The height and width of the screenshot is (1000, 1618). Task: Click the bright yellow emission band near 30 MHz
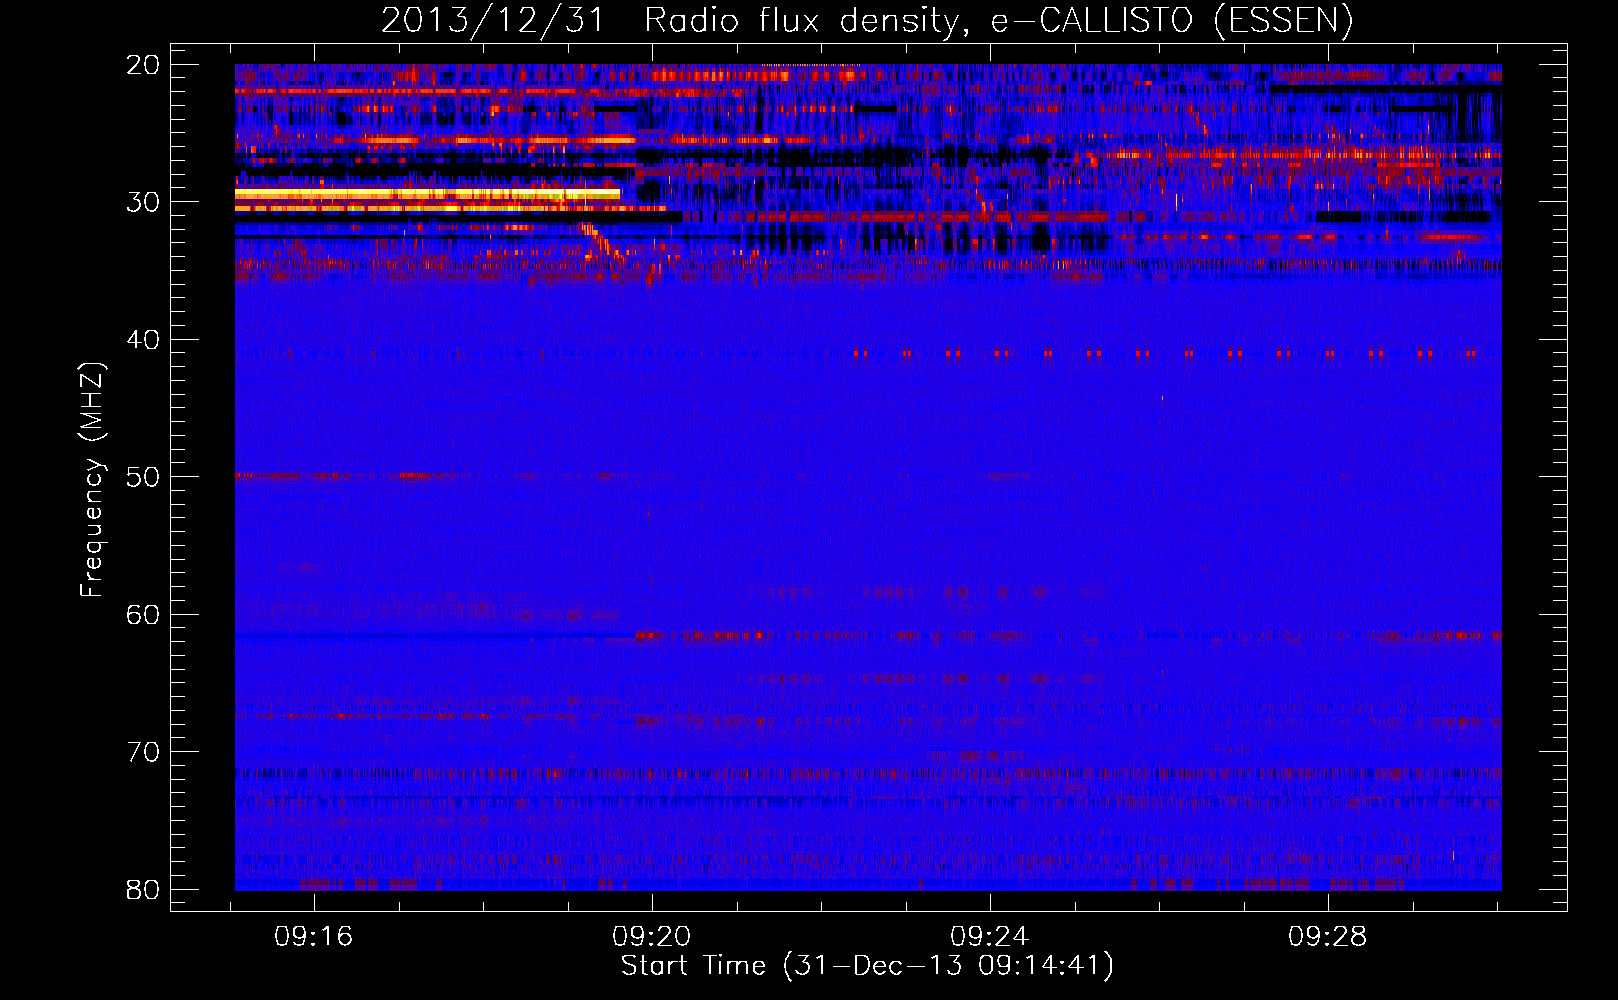[428, 194]
